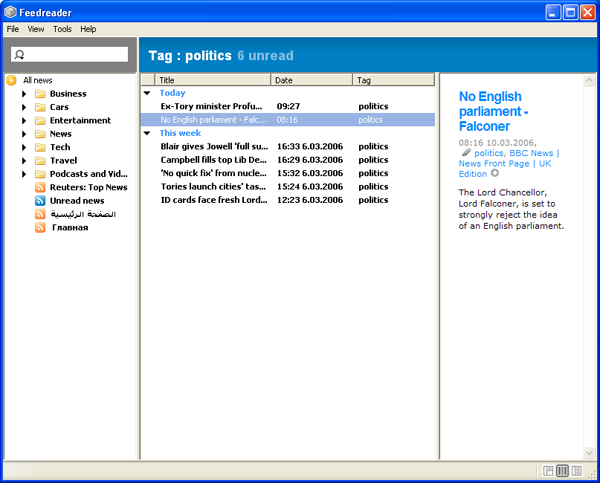This screenshot has height=483, width=600.
Task: Switch to the rightmost layout view button
Action: 577,470
